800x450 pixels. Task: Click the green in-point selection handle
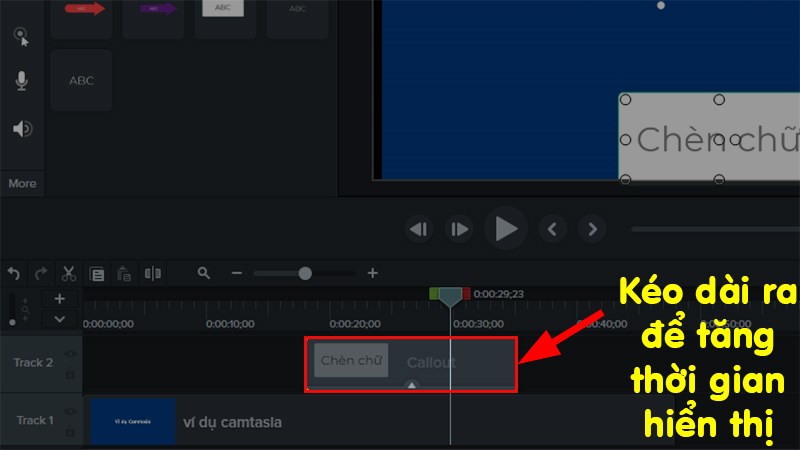(x=434, y=294)
